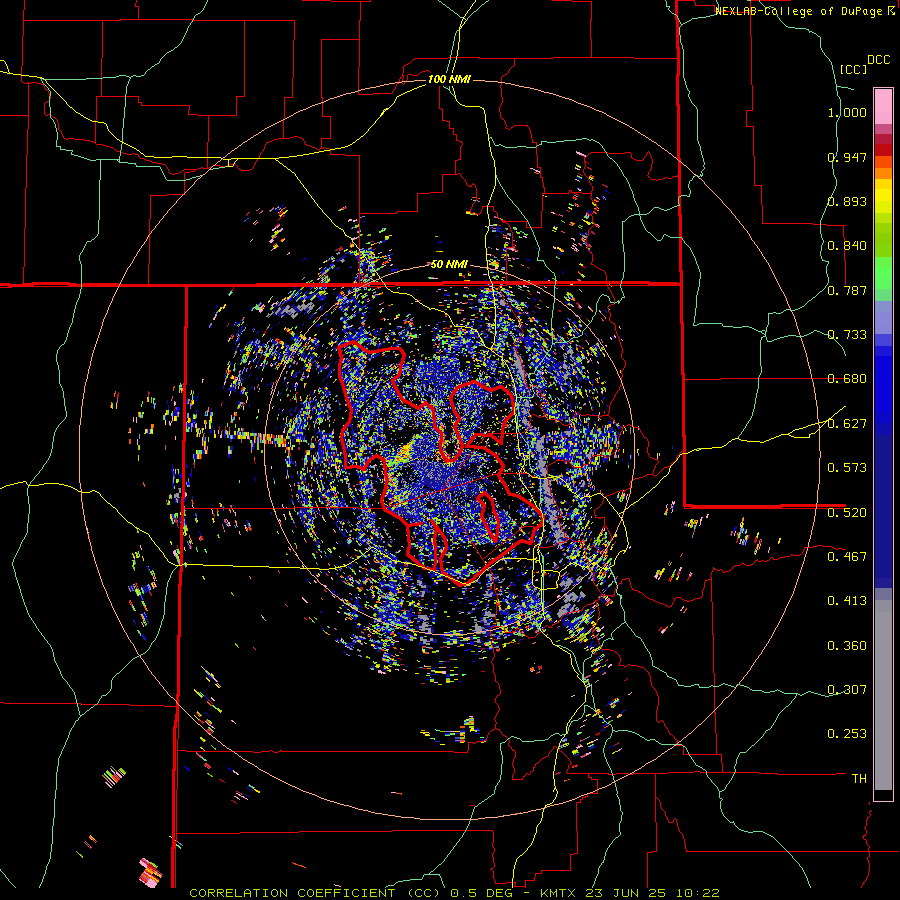The height and width of the screenshot is (900, 900).
Task: Pick the light pink segment of the color bar
Action: coord(883,106)
